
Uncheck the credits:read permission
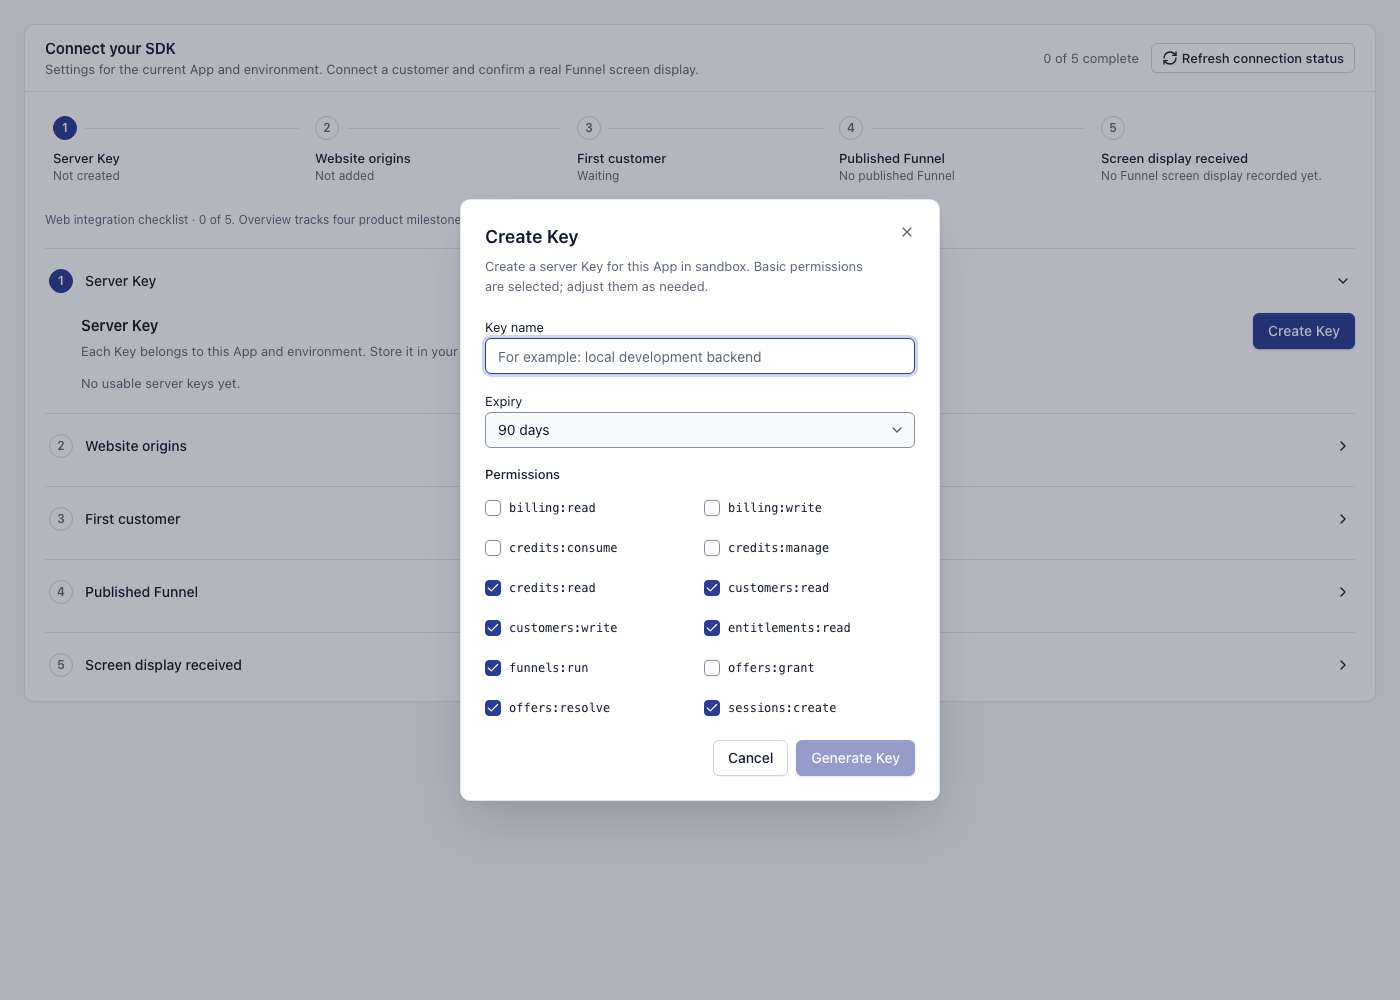(493, 588)
